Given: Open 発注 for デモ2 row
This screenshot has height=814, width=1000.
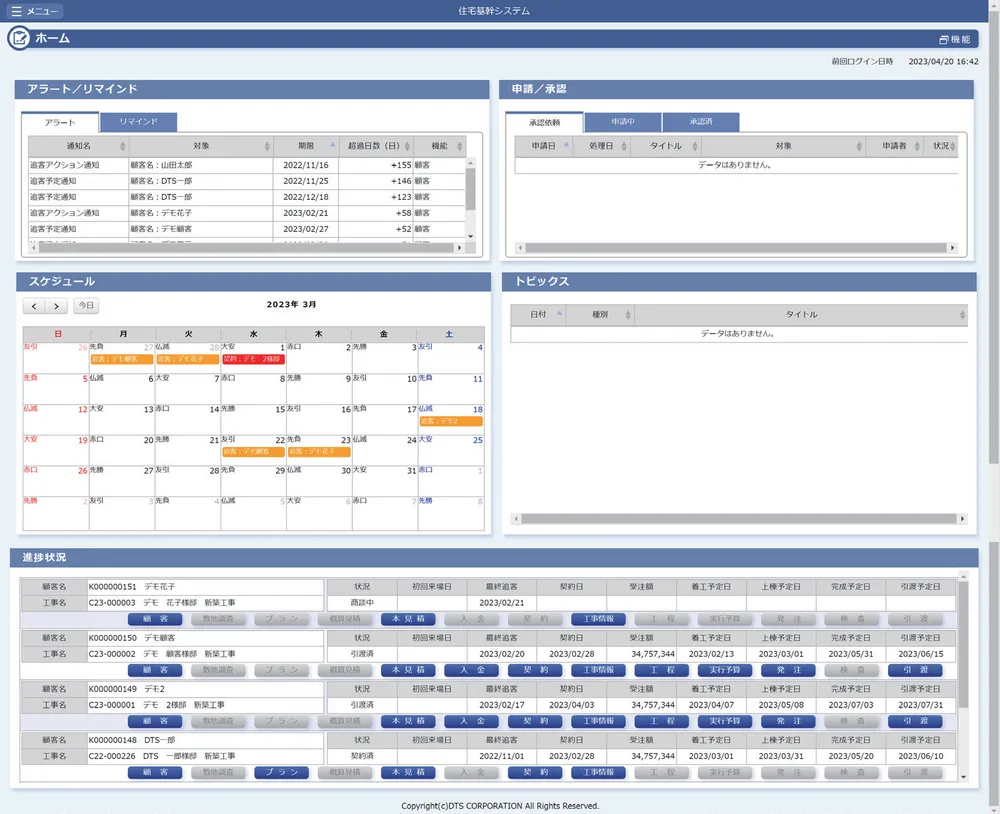Looking at the screenshot, I should (x=788, y=721).
